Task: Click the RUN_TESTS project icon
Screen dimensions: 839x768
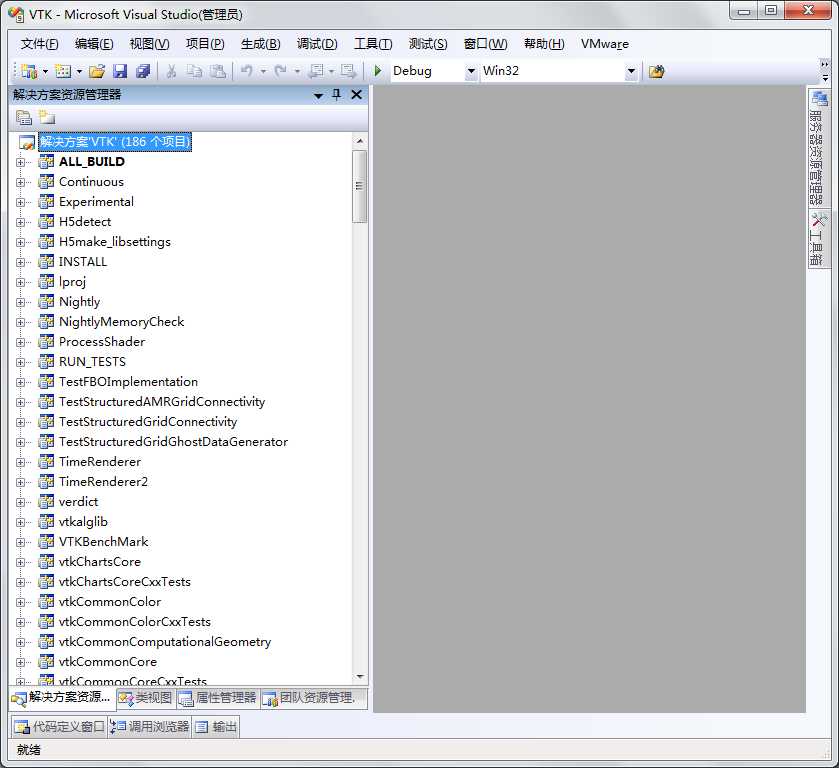Action: [x=47, y=362]
